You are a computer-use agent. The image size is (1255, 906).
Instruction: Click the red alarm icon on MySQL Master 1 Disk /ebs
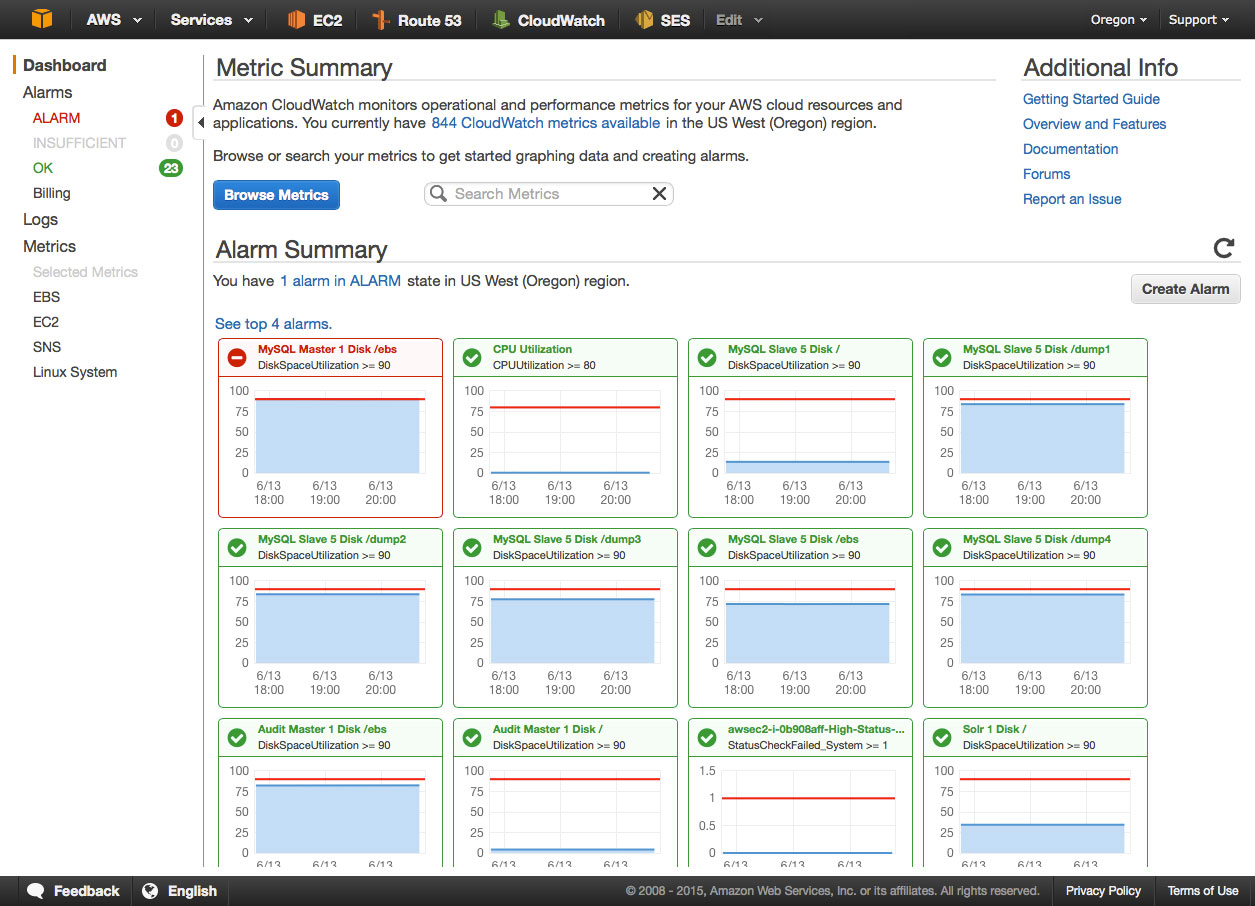point(237,357)
